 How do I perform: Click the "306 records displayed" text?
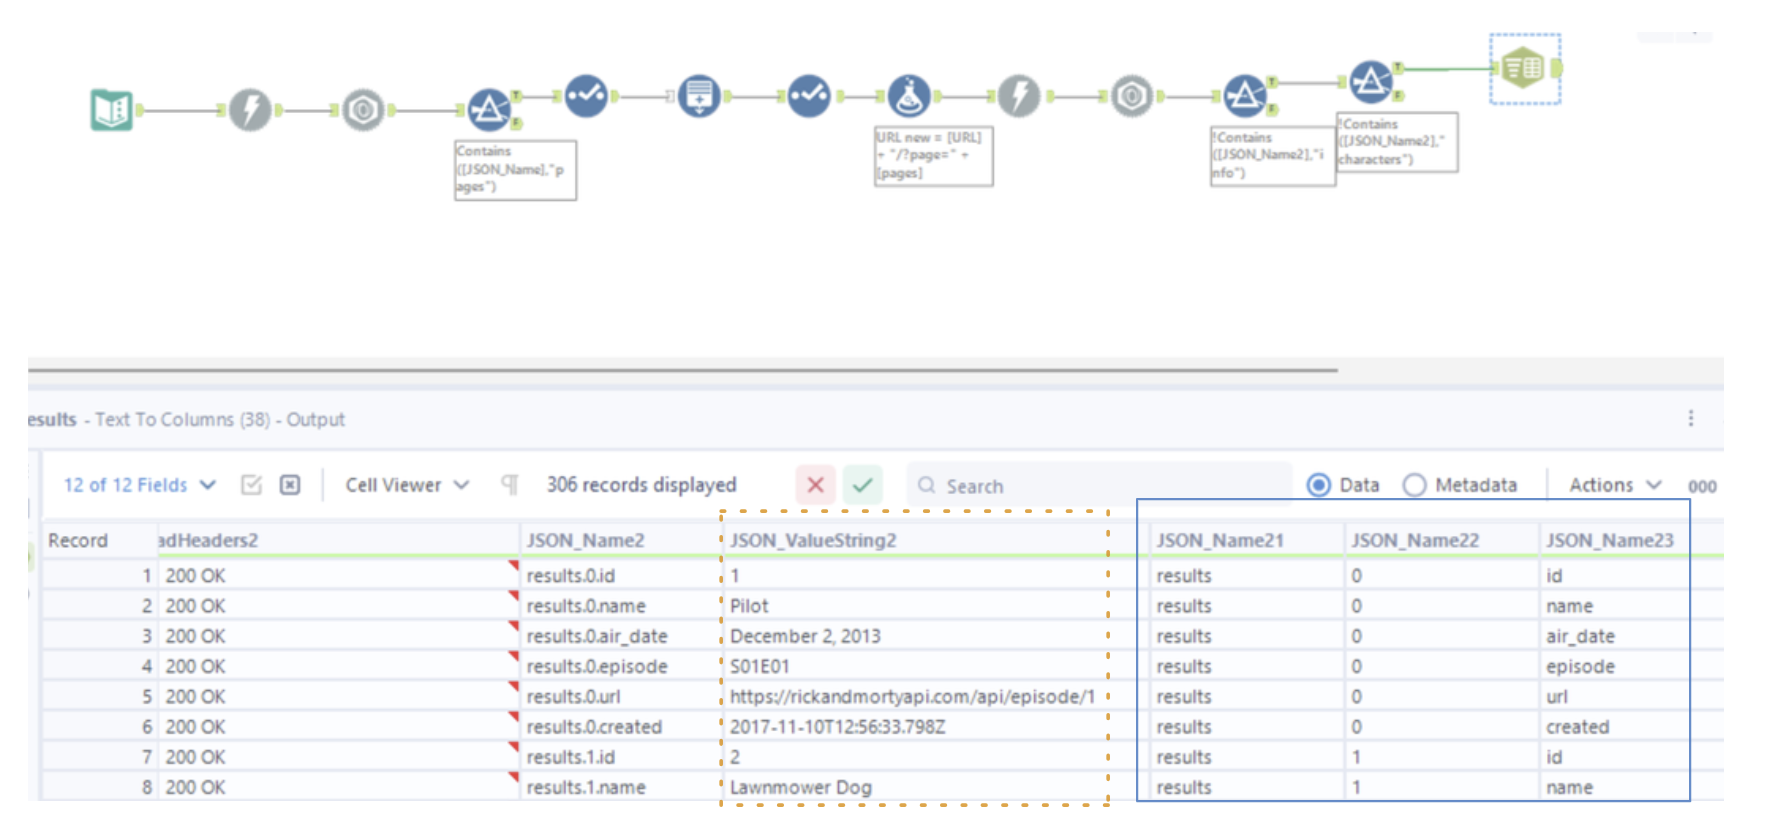[641, 485]
